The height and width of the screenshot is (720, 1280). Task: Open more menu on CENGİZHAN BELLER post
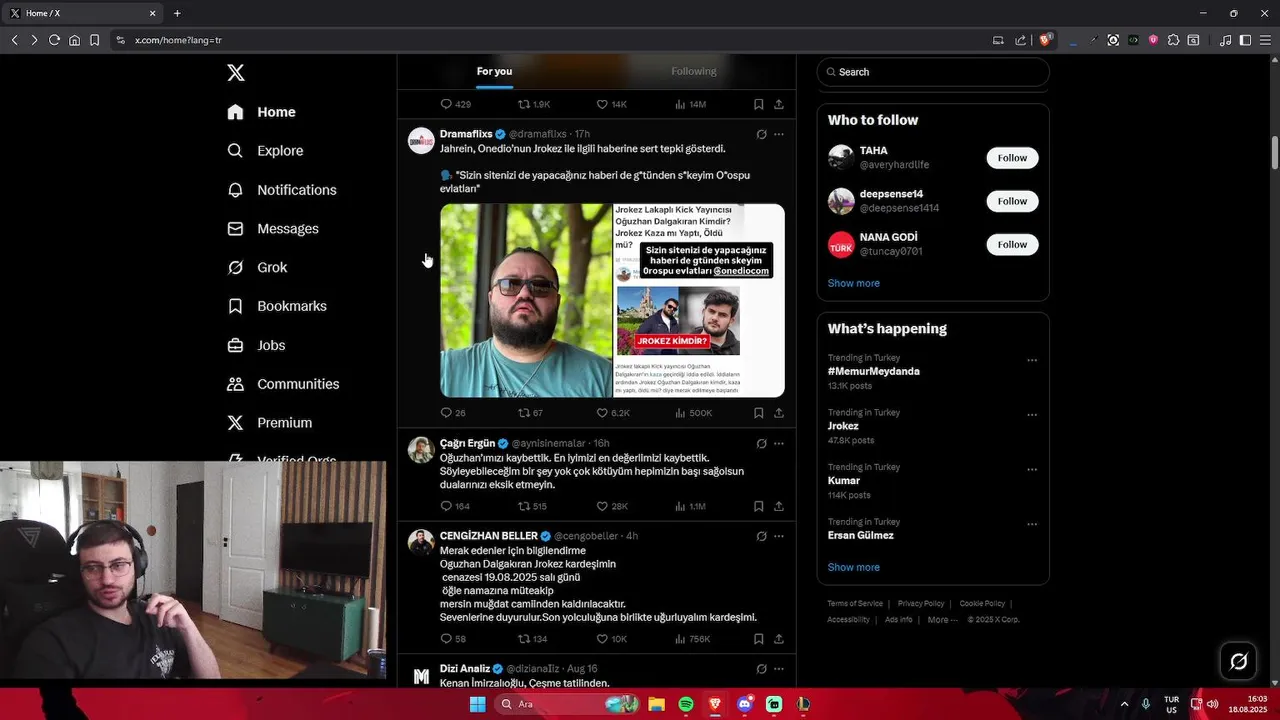pos(779,536)
